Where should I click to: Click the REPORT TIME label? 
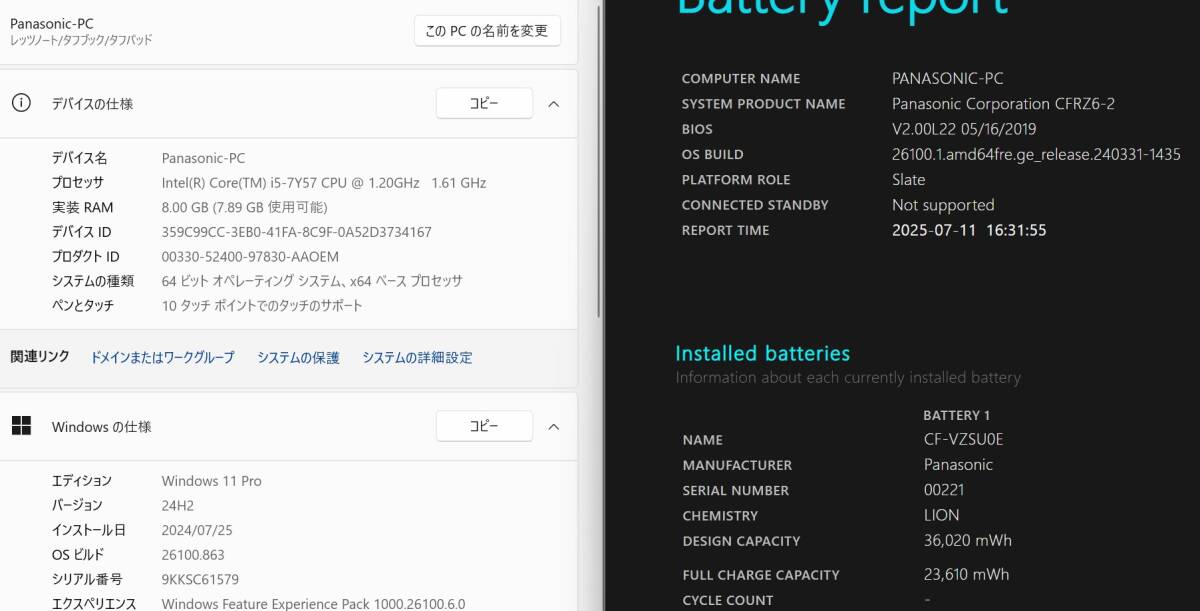pos(726,230)
